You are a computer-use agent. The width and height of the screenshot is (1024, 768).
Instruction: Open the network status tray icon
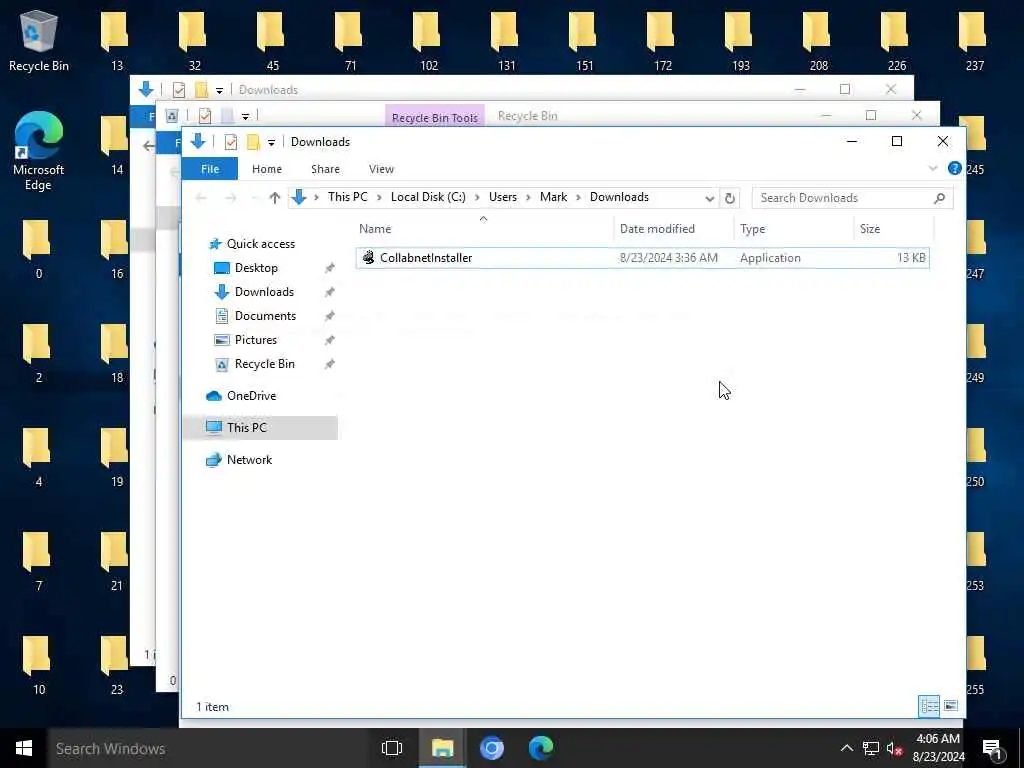coord(871,748)
